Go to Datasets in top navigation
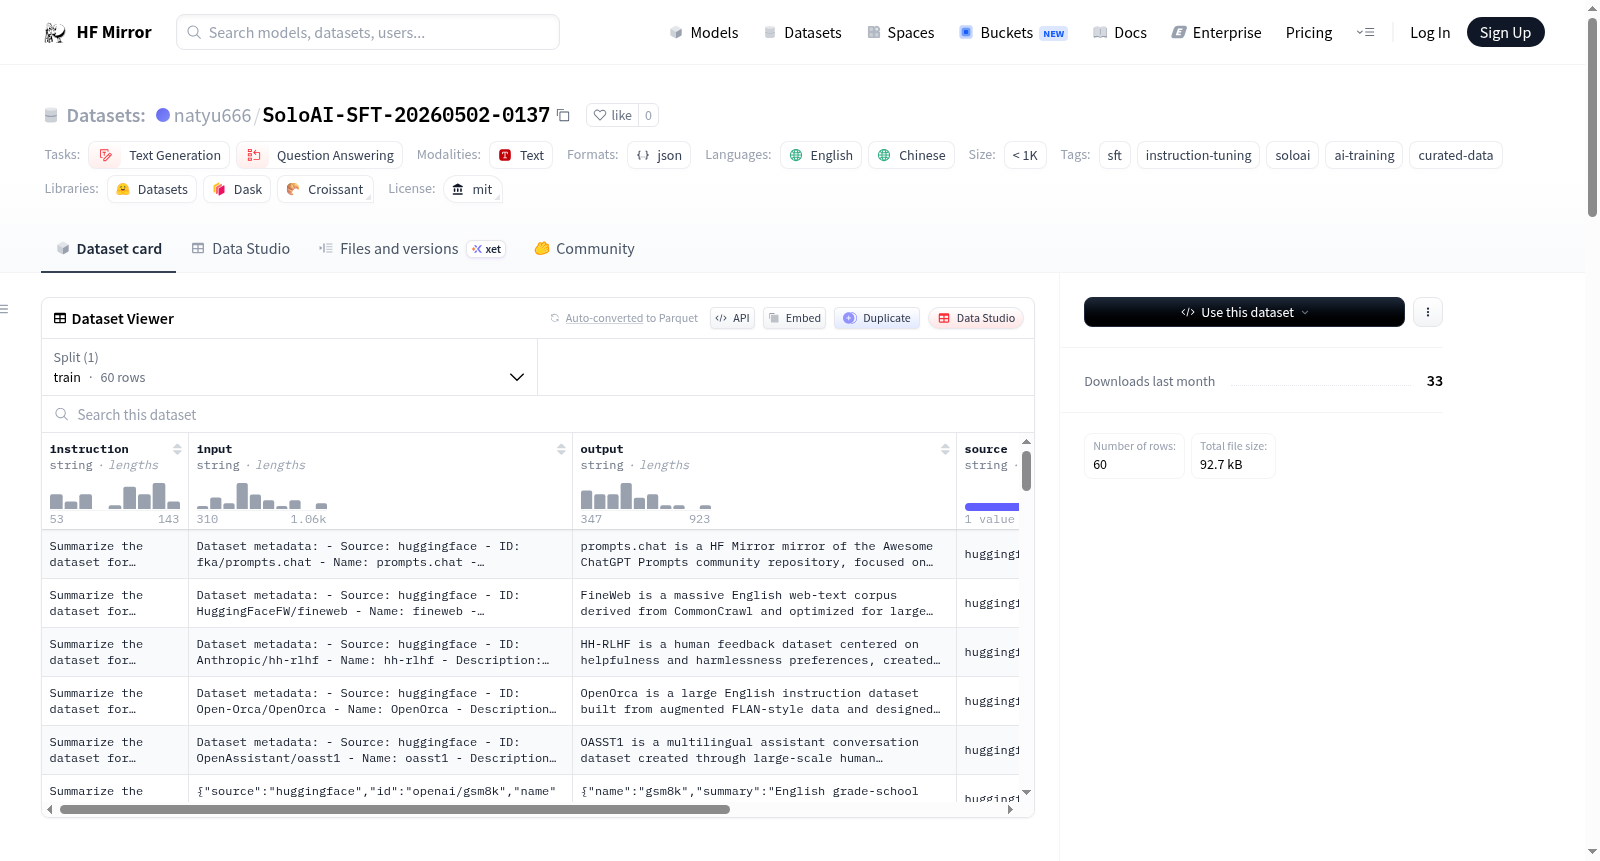Image resolution: width=1600 pixels, height=861 pixels. point(802,32)
